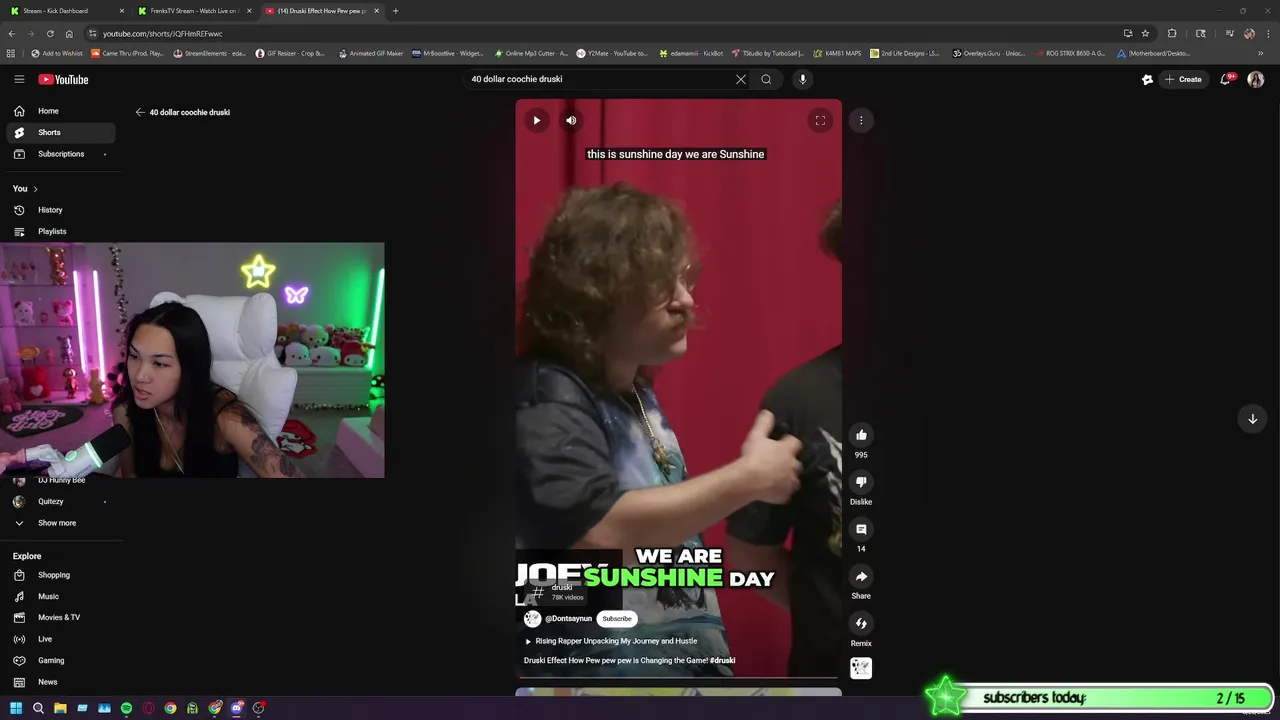1280x720 pixels.
Task: Open the Online Mp3 Cutter bookmark
Action: (x=532, y=53)
